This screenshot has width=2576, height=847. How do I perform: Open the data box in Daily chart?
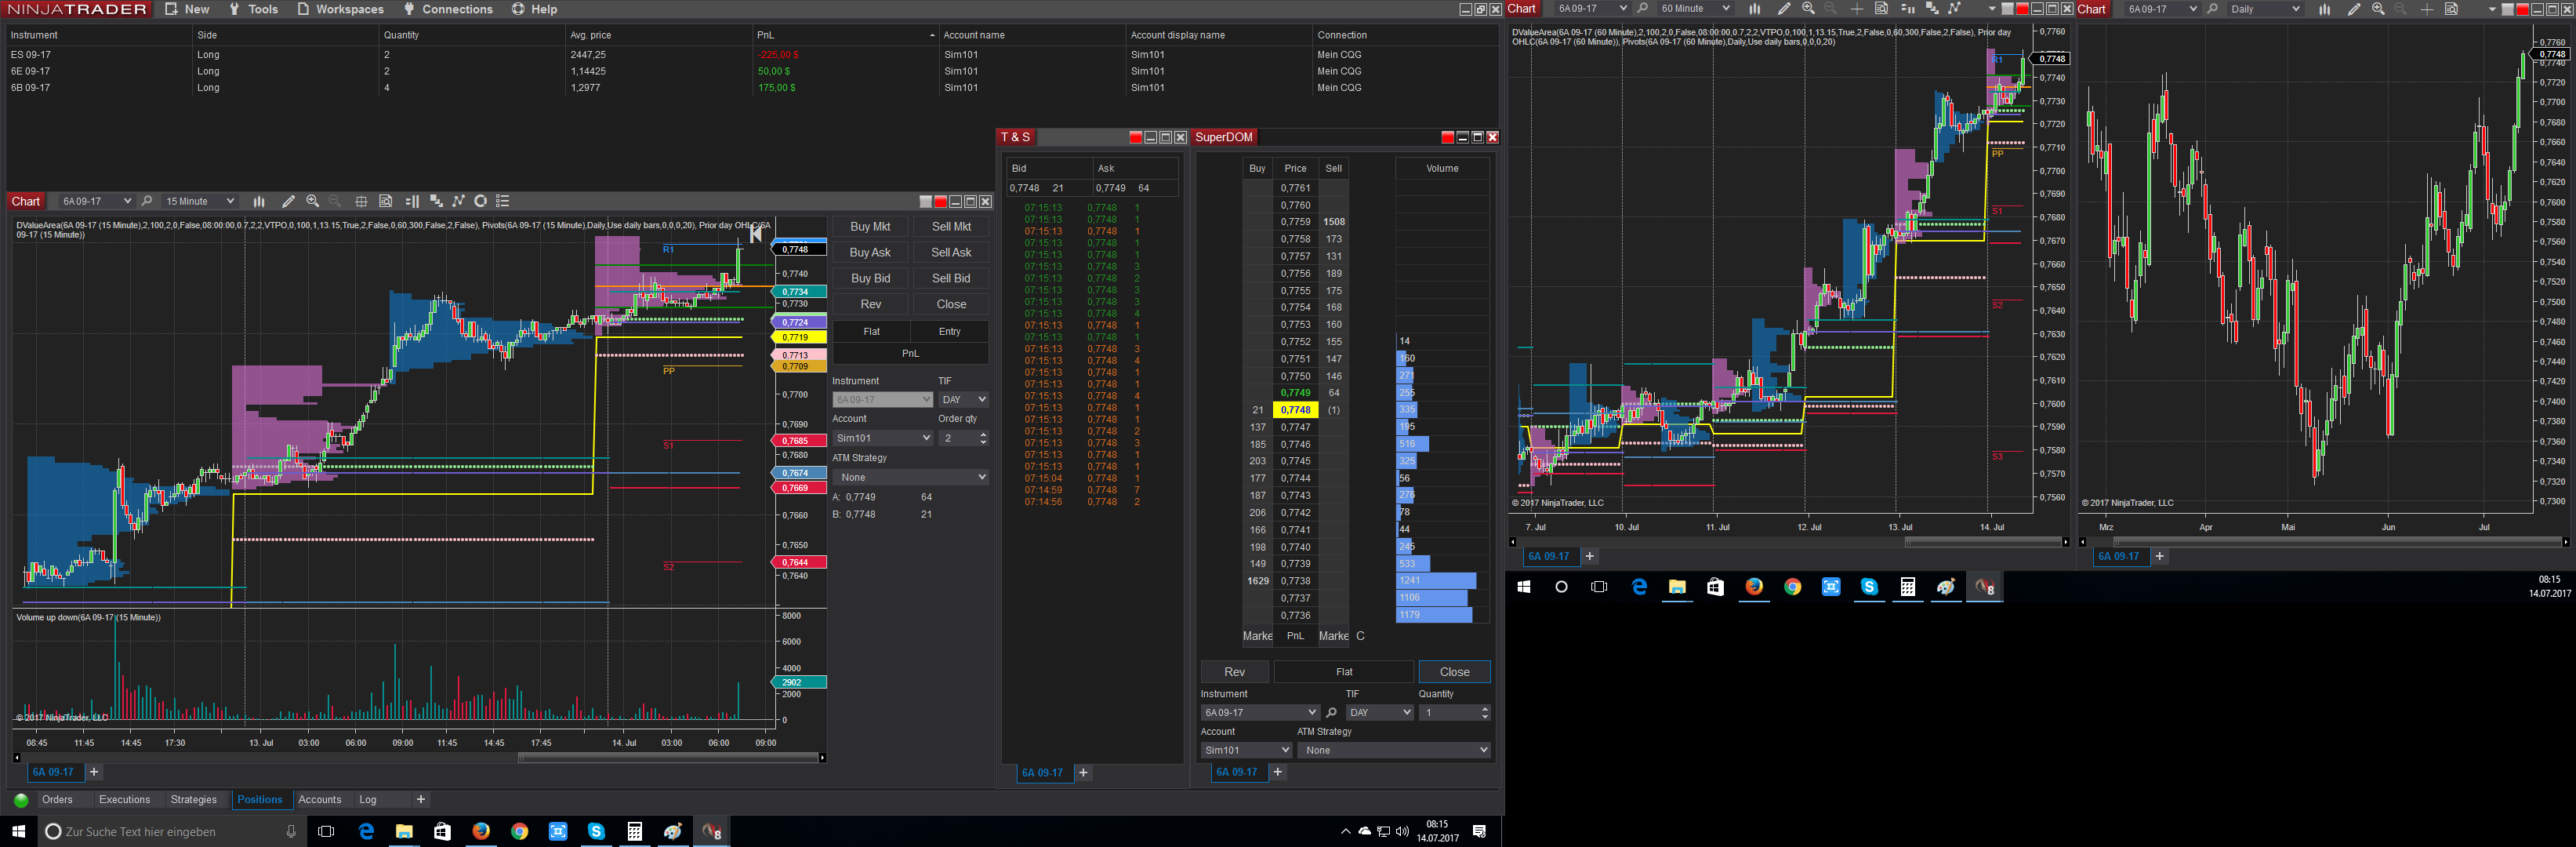click(2451, 9)
